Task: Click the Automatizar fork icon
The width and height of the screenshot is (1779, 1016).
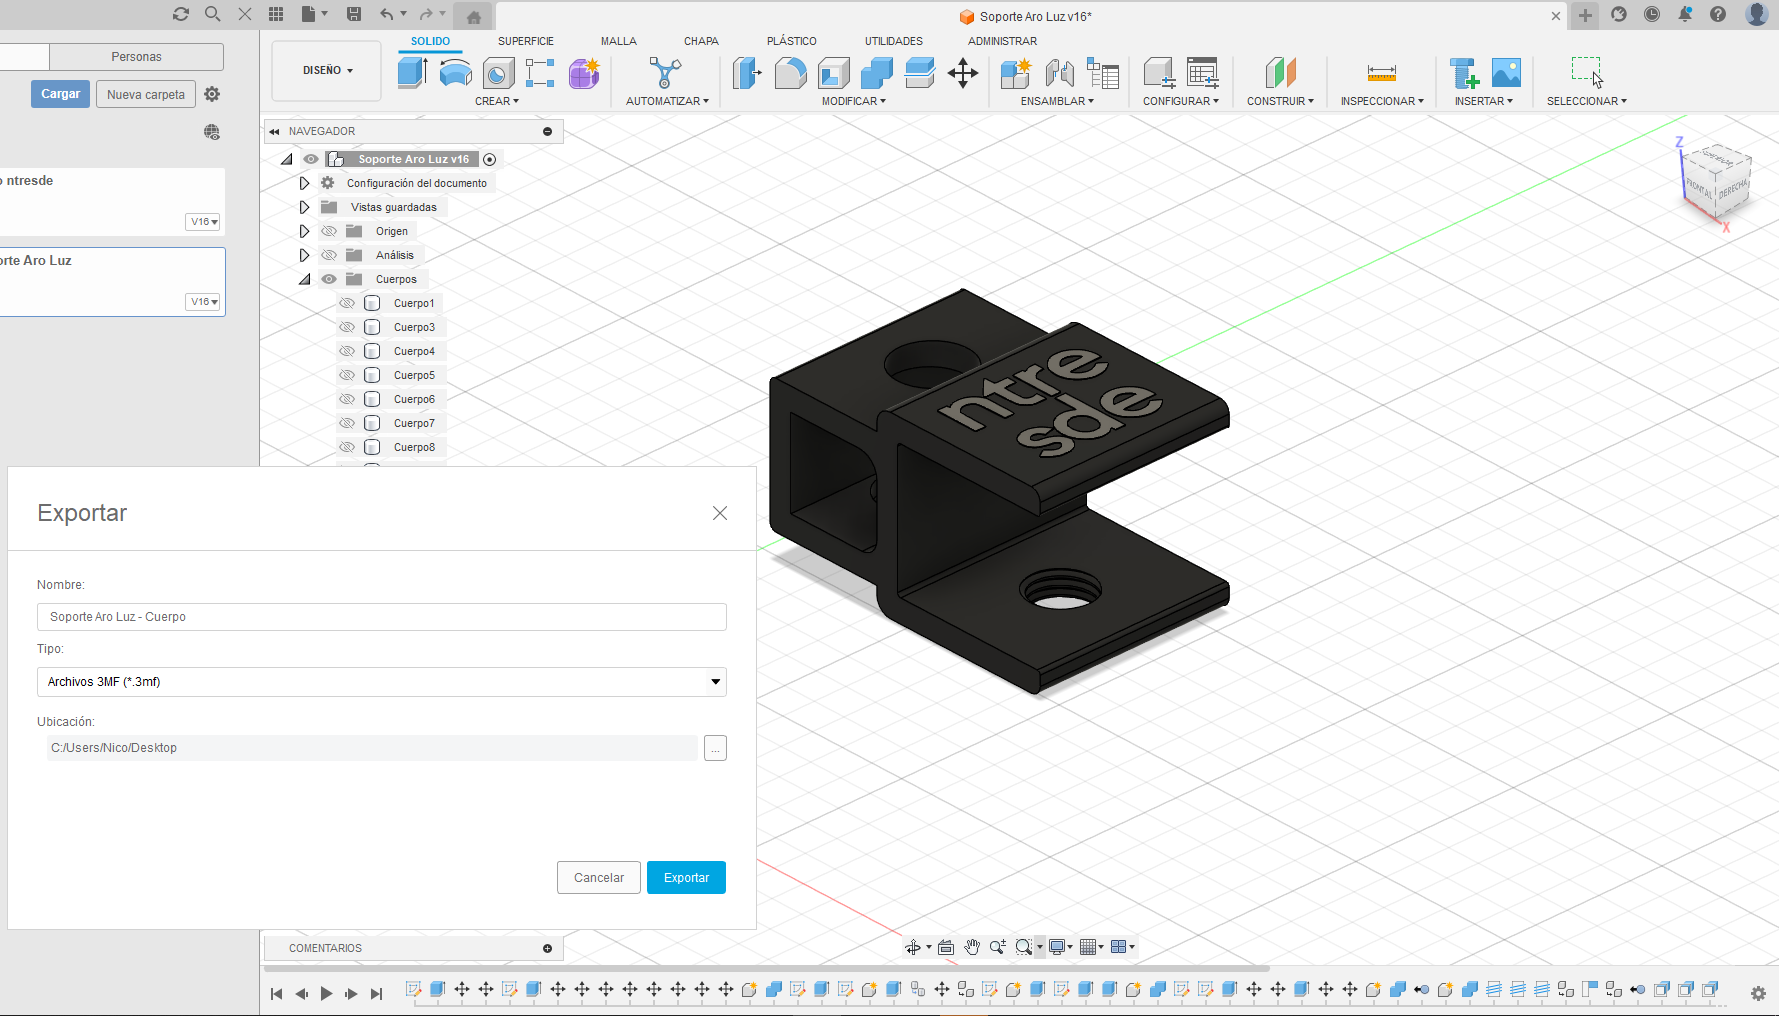Action: tap(665, 73)
